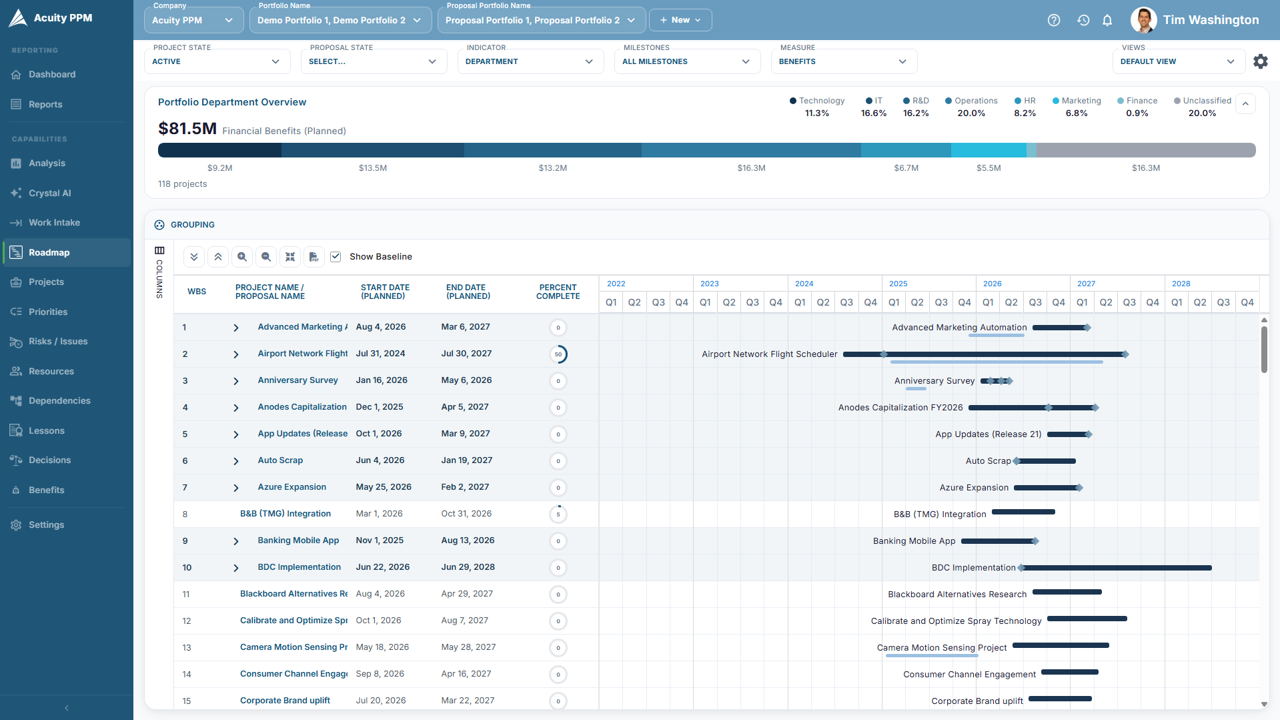Collapse the left sidebar arrow
This screenshot has height=720, width=1280.
pos(66,708)
